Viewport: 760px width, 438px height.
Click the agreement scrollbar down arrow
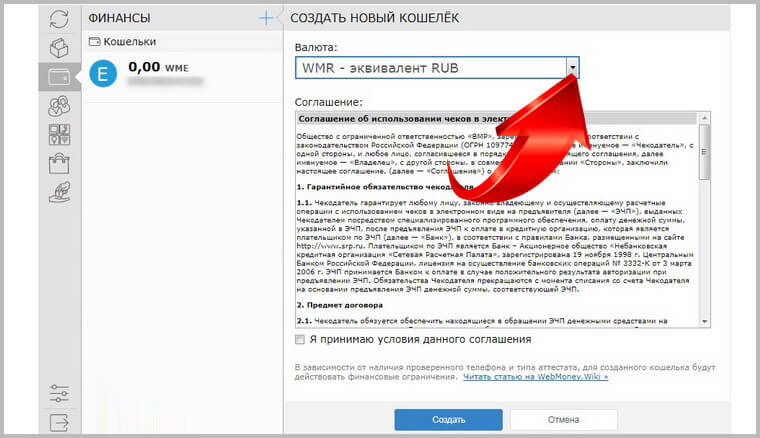(704, 321)
